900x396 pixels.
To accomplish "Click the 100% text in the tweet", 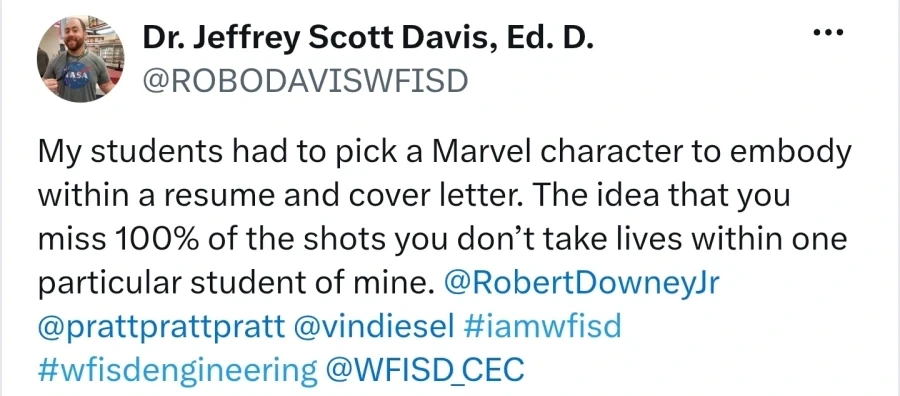I will coord(149,239).
